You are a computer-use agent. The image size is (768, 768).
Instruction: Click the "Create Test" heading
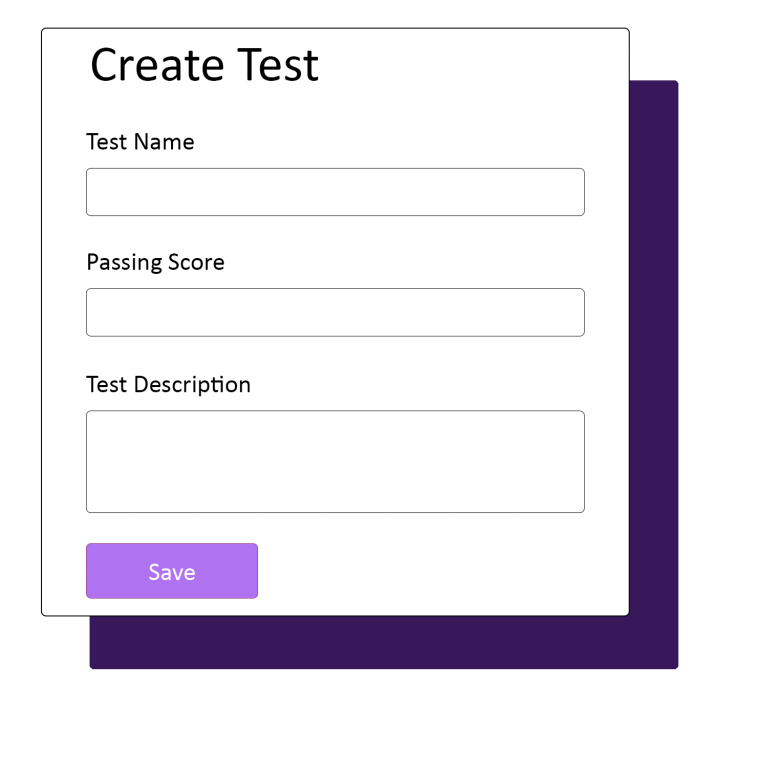pyautogui.click(x=205, y=65)
